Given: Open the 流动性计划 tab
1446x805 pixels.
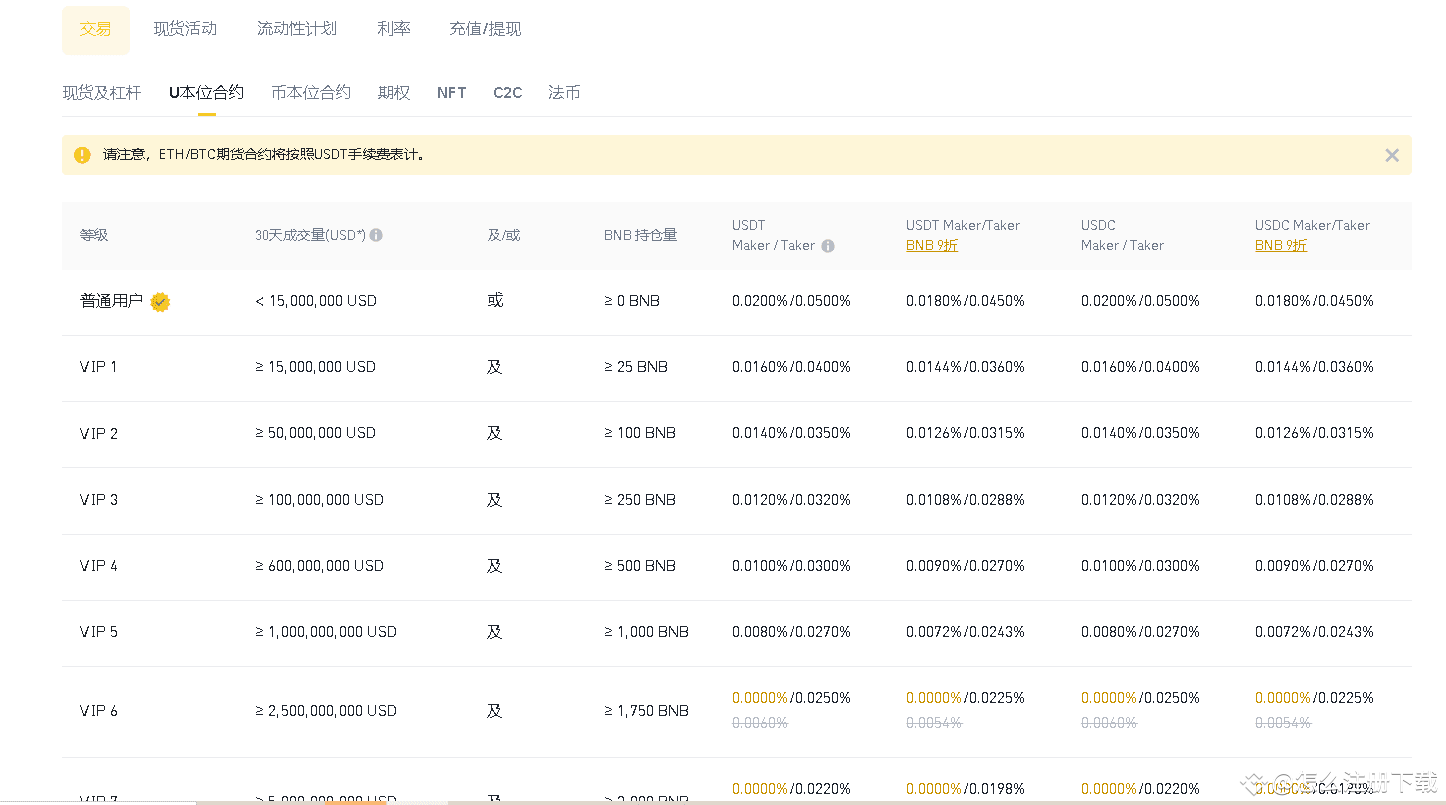Looking at the screenshot, I should pyautogui.click(x=297, y=29).
